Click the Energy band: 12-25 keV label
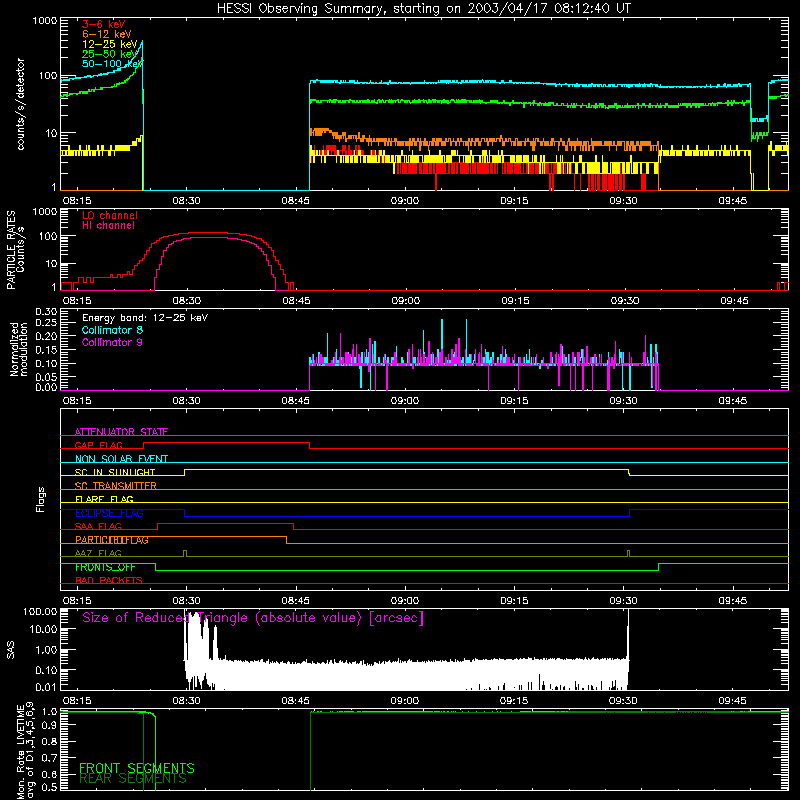 point(145,318)
